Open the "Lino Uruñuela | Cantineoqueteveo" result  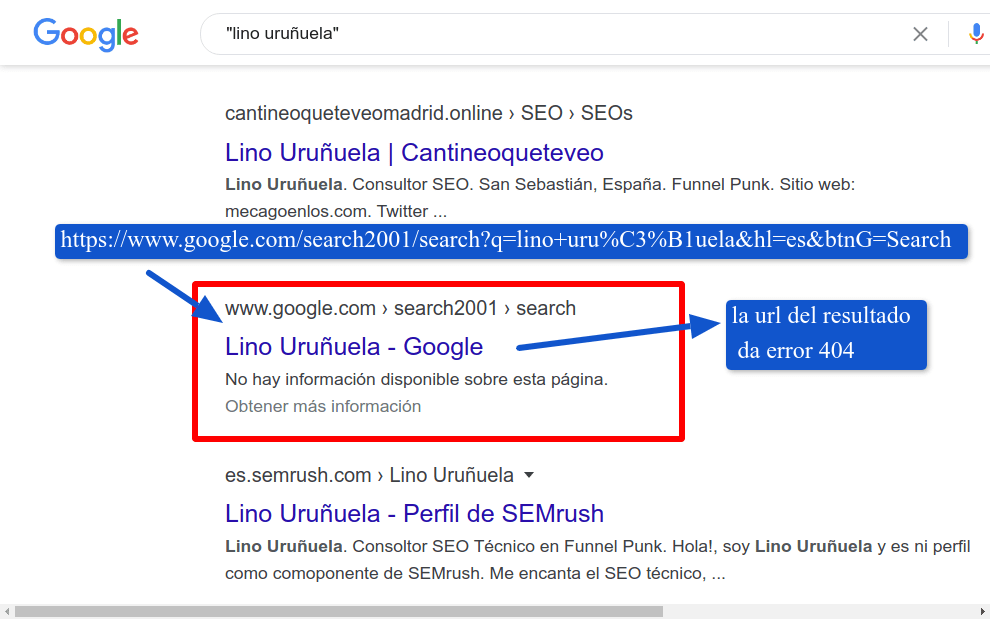coord(414,152)
